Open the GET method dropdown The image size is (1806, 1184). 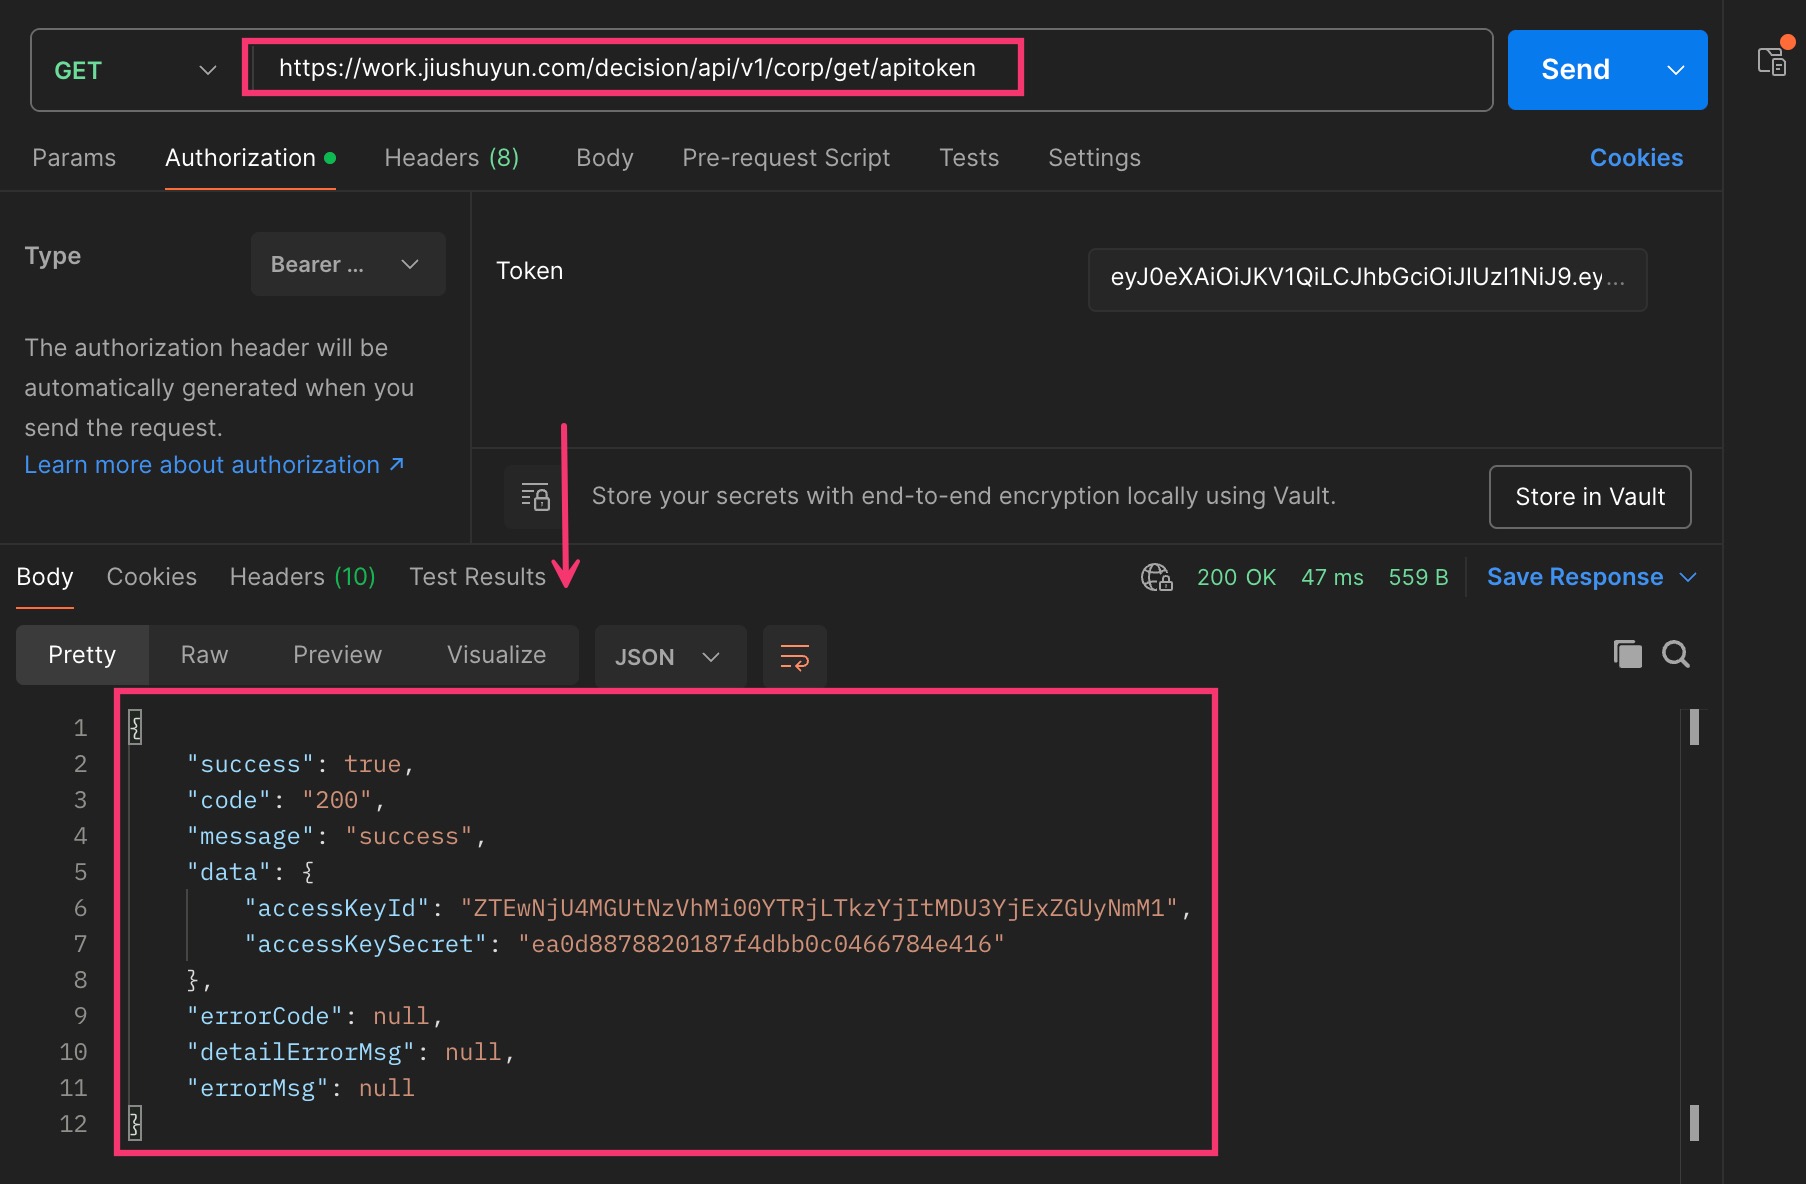(135, 70)
